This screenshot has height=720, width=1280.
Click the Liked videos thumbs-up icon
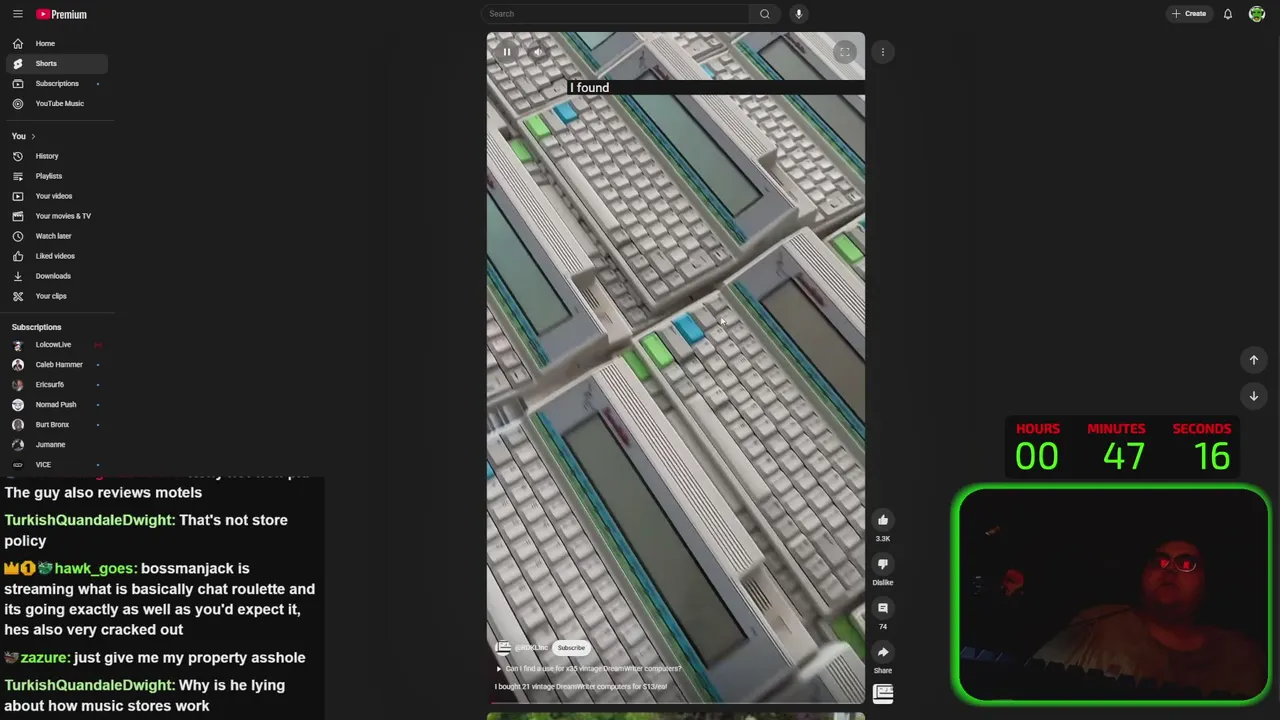pyautogui.click(x=17, y=256)
